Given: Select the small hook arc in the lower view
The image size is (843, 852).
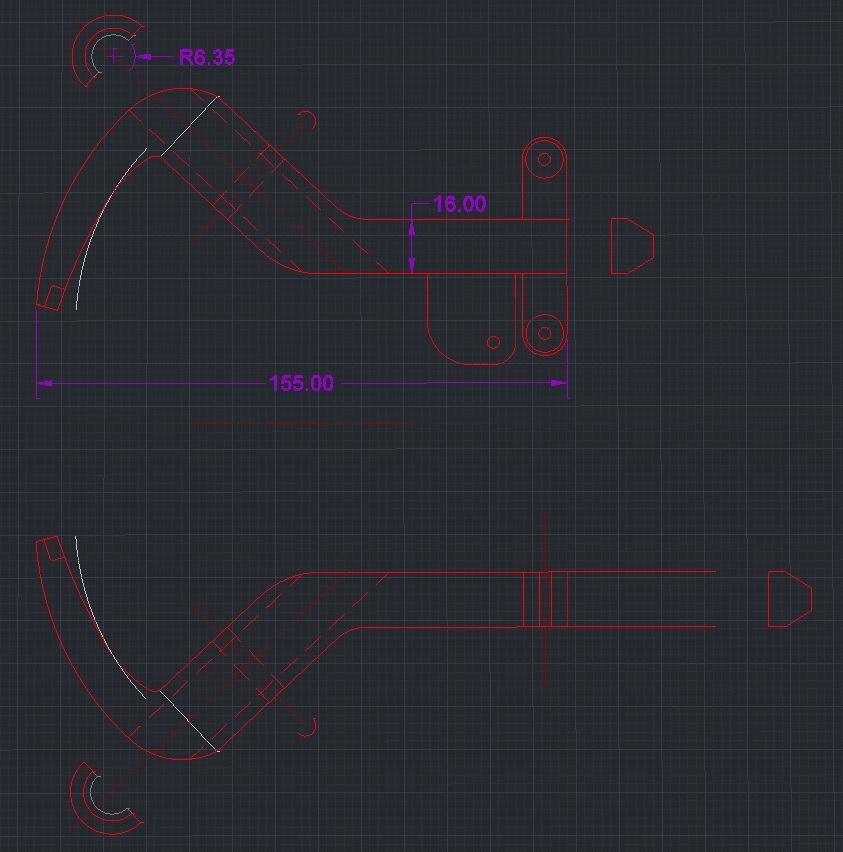Looking at the screenshot, I should [311, 727].
